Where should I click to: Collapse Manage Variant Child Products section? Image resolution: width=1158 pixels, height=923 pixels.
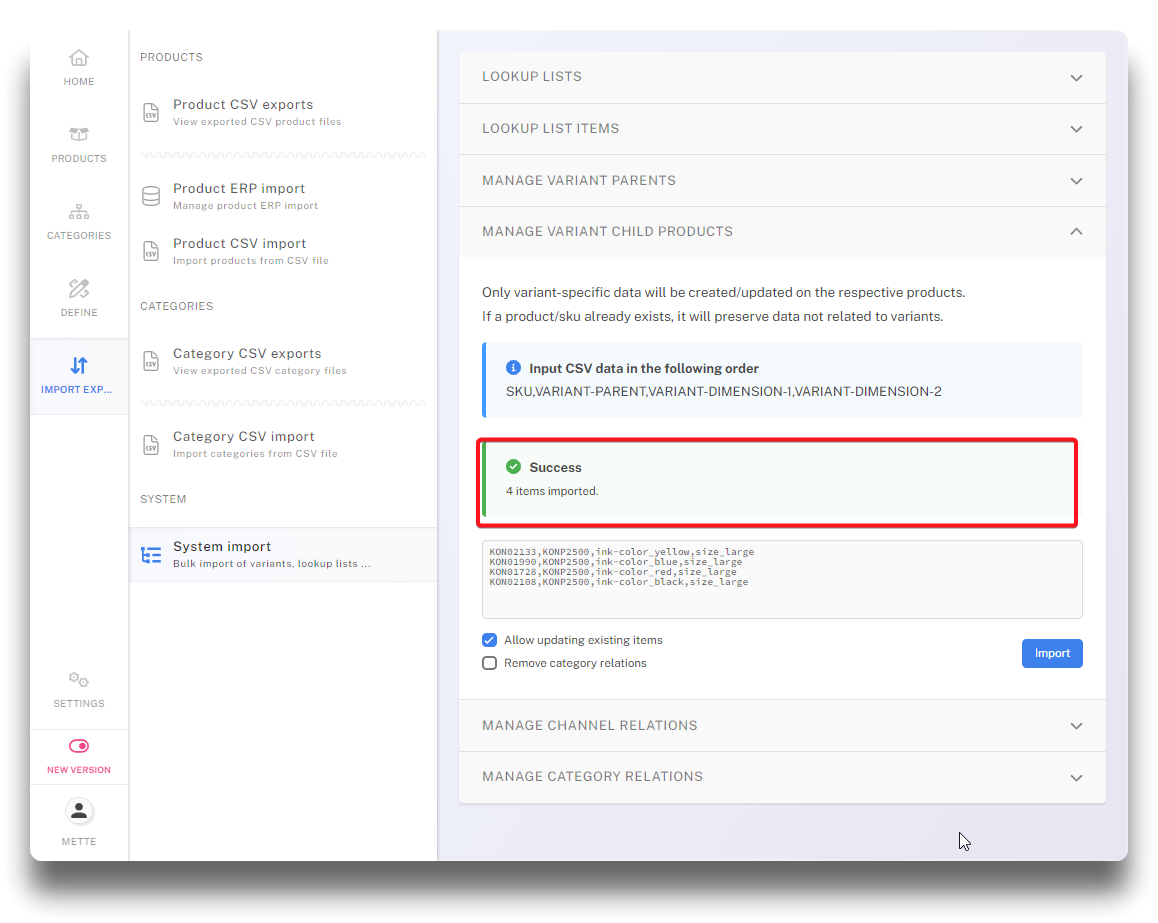(x=781, y=232)
